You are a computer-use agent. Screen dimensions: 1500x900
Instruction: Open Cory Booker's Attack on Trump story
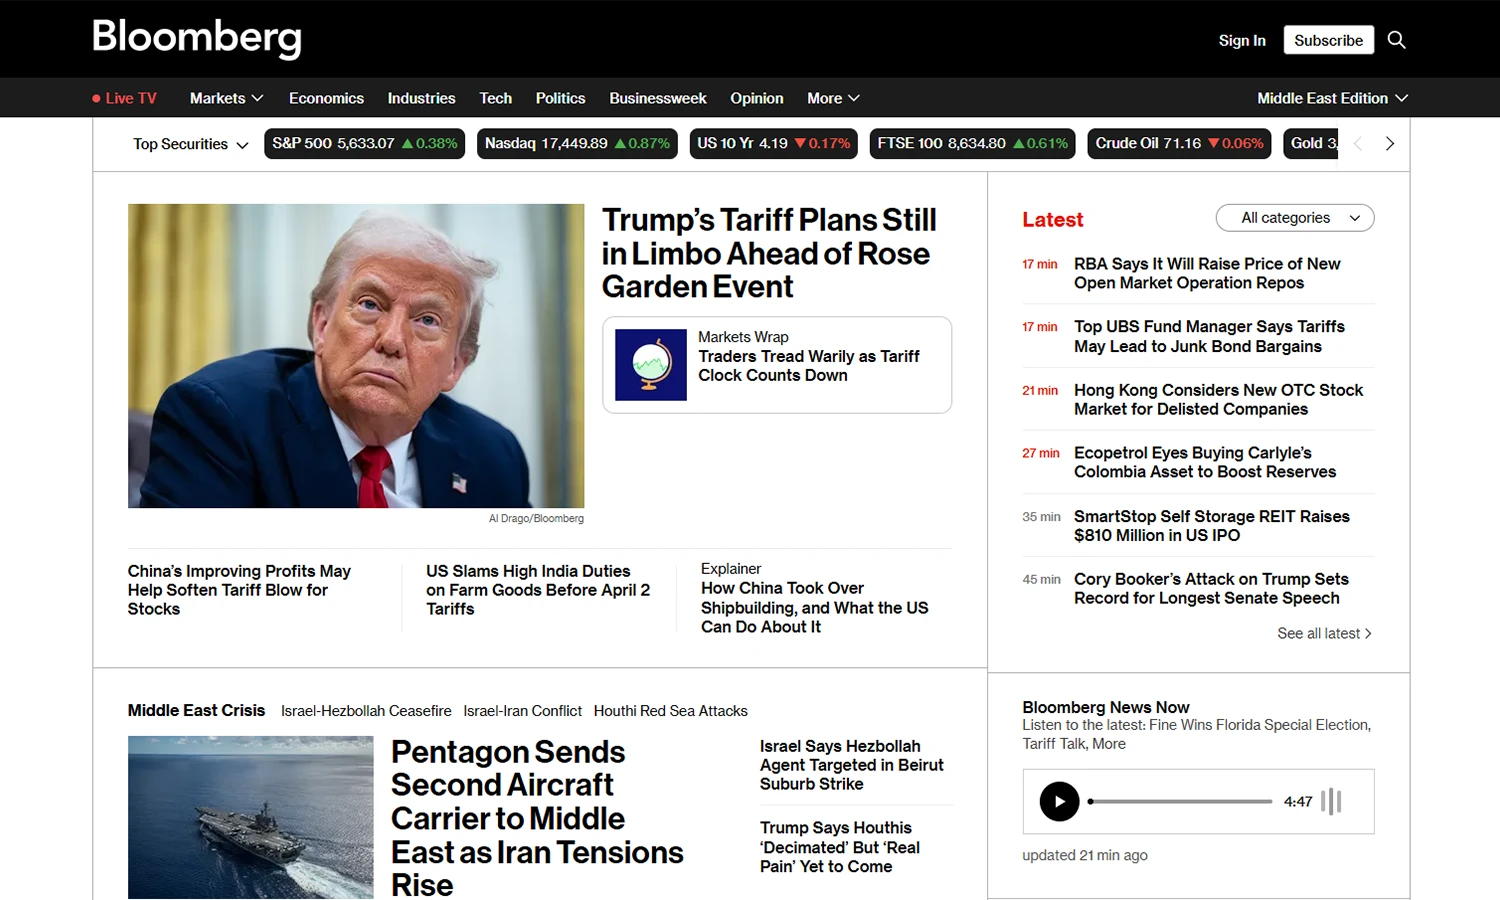point(1211,588)
